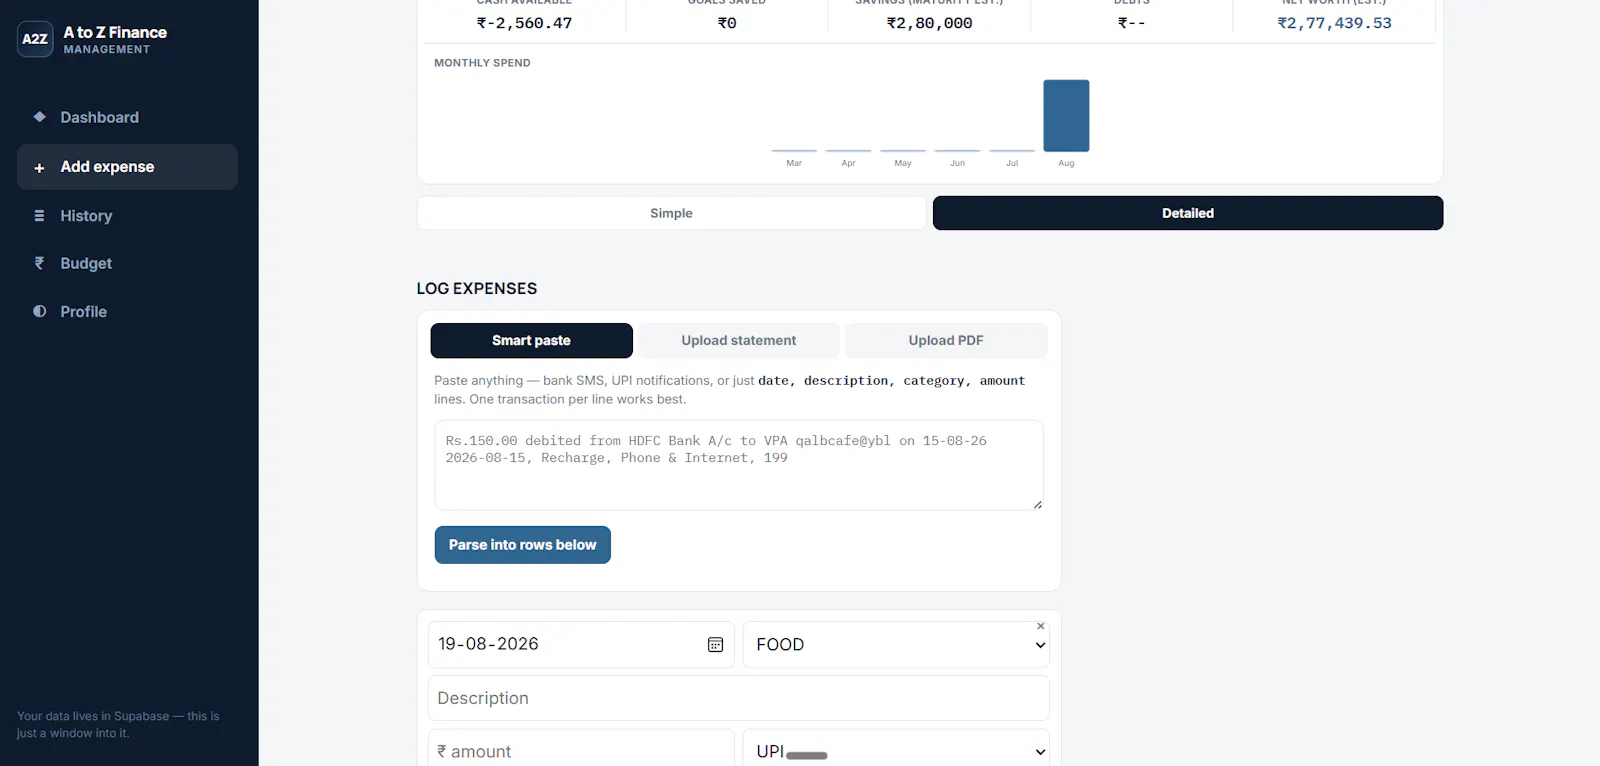Screen dimensions: 1600x766
Task: Click the Description input field
Action: [x=739, y=698]
